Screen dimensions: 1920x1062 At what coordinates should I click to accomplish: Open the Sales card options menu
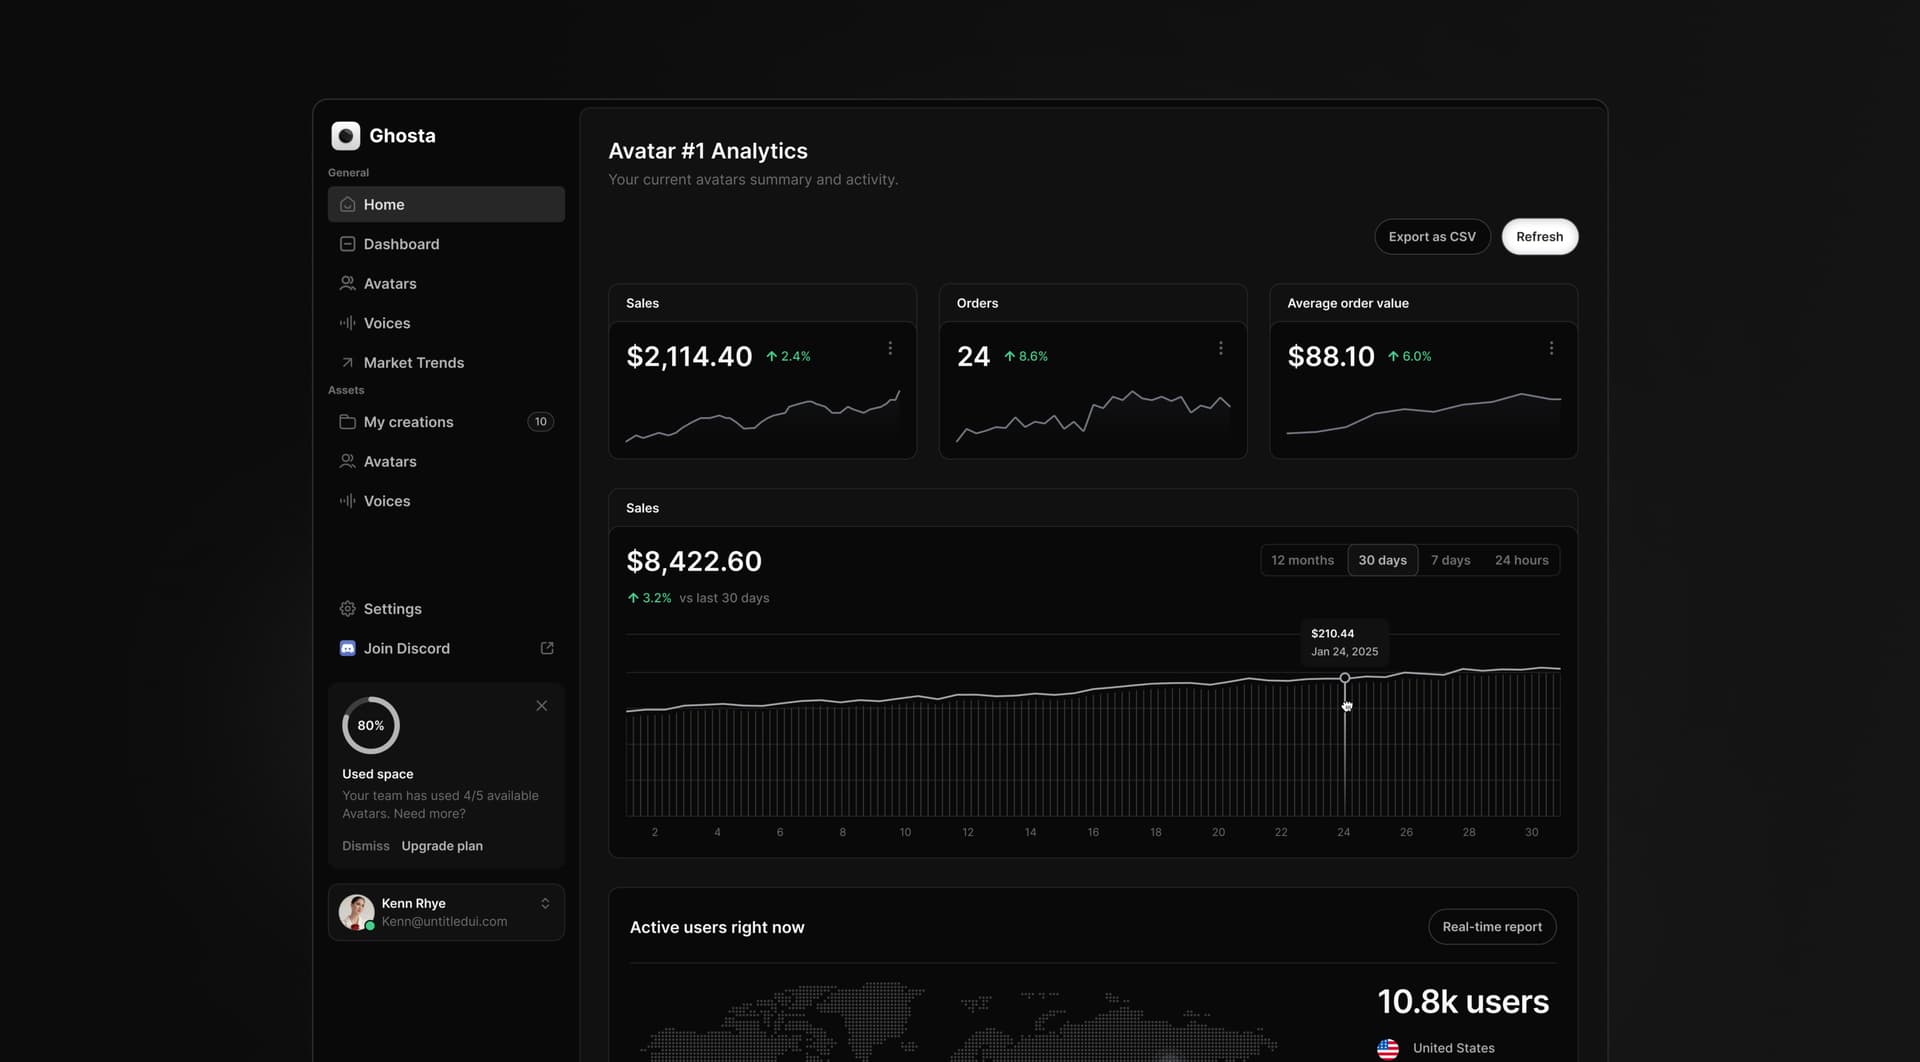[x=890, y=348]
